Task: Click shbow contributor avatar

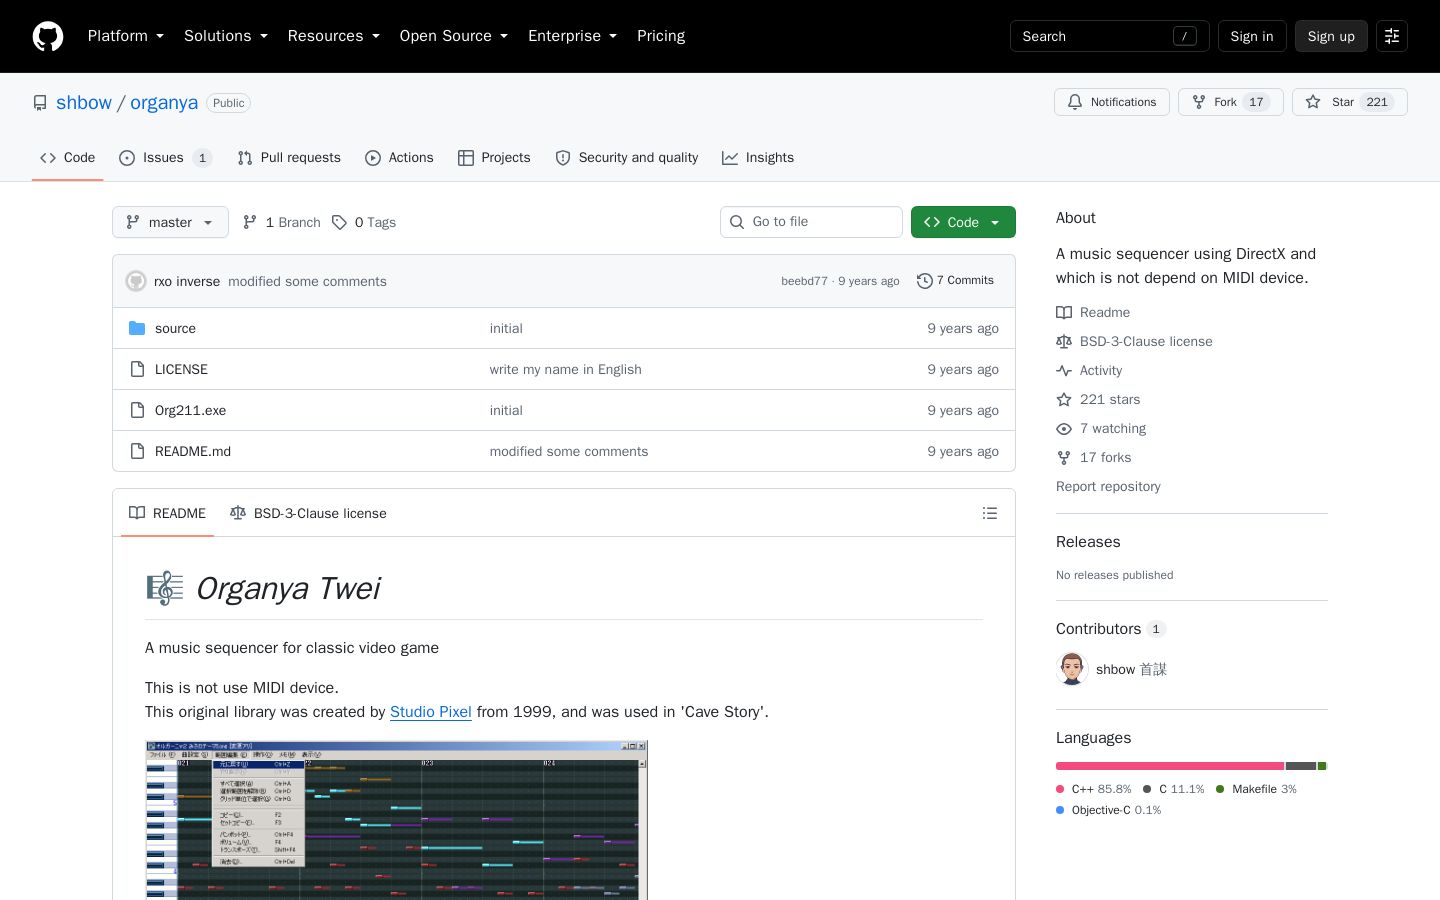Action: point(1072,669)
